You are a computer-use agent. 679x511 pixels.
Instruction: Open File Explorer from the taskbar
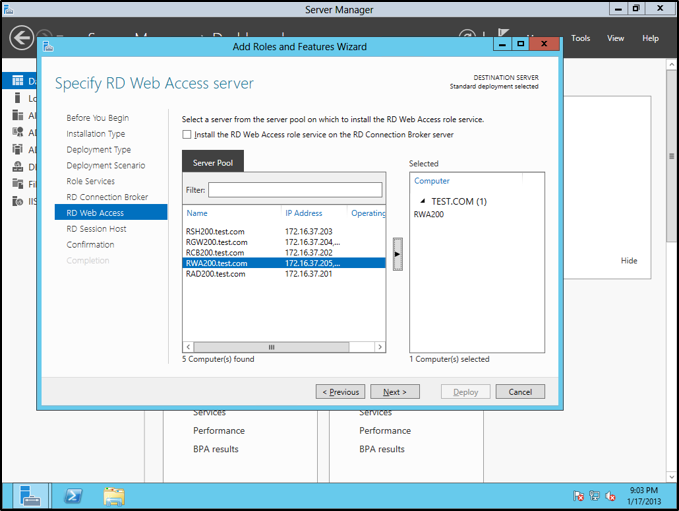tap(114, 495)
